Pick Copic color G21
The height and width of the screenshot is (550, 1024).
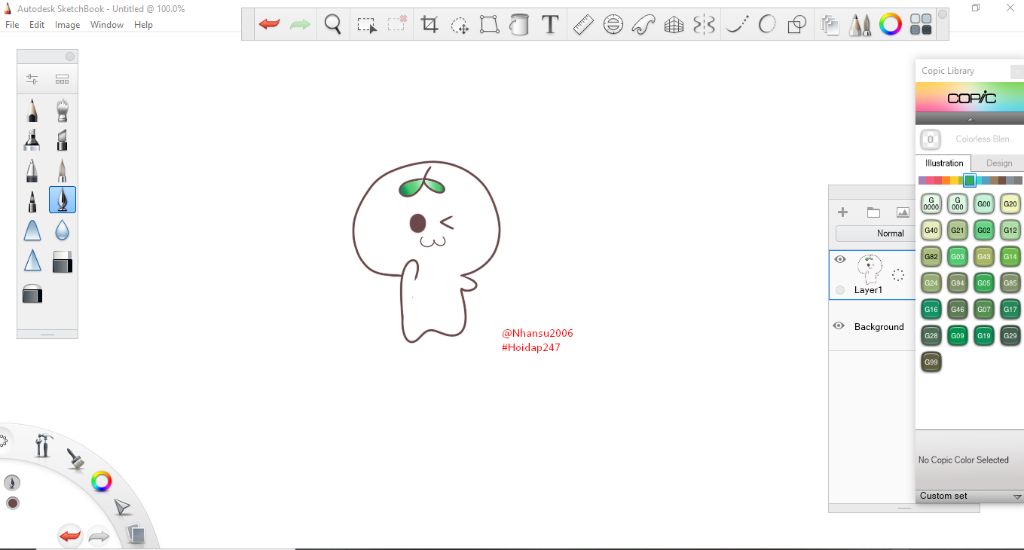(957, 230)
